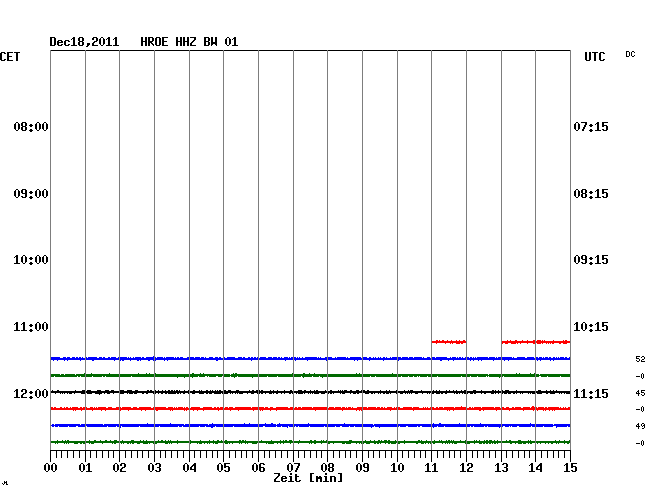
Task: Click the short red trace spanning minutes 13 to 15
Action: pyautogui.click(x=536, y=342)
